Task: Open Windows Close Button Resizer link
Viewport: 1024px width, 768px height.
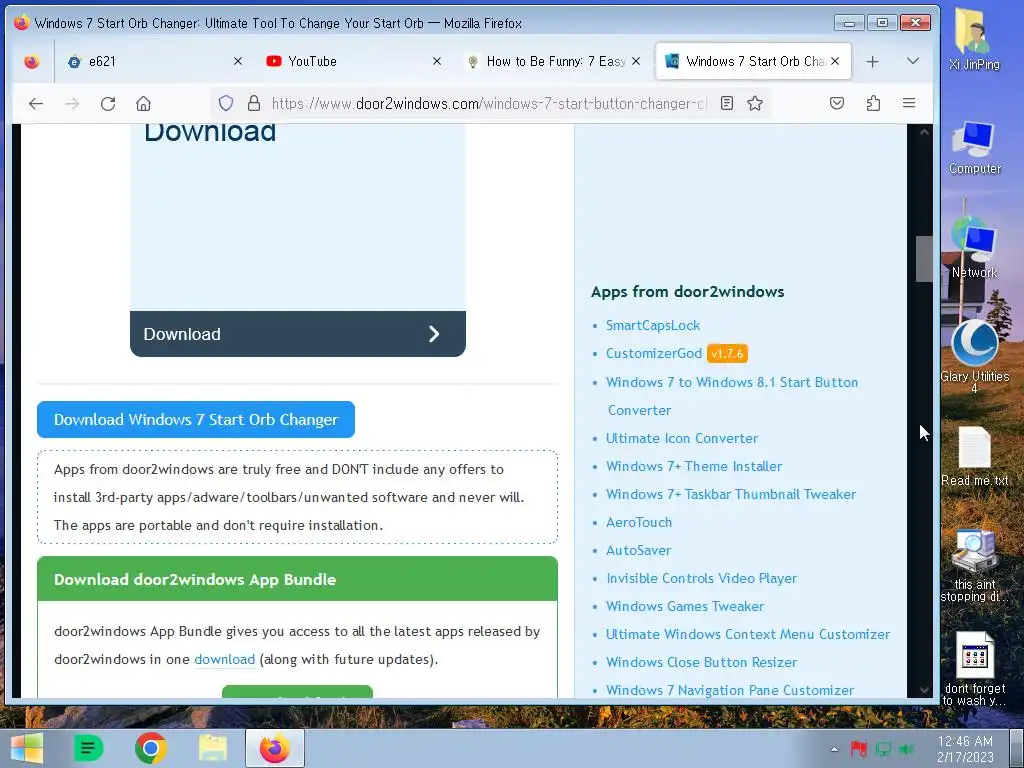Action: tap(701, 662)
